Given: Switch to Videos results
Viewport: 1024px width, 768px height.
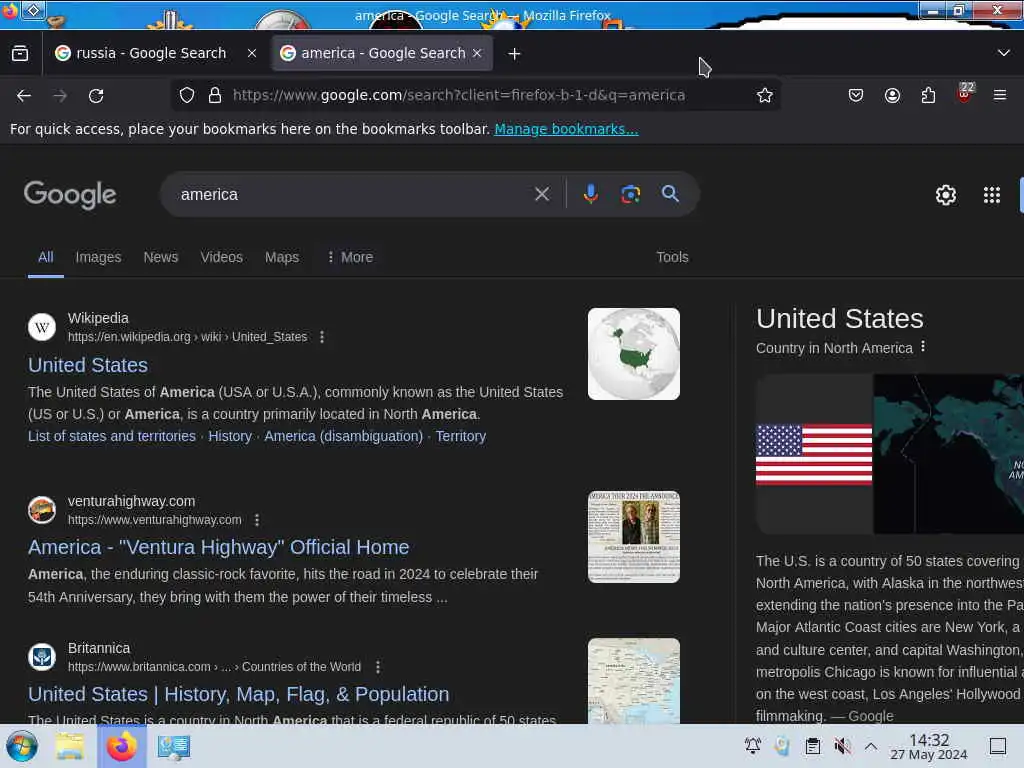Looking at the screenshot, I should click(221, 257).
